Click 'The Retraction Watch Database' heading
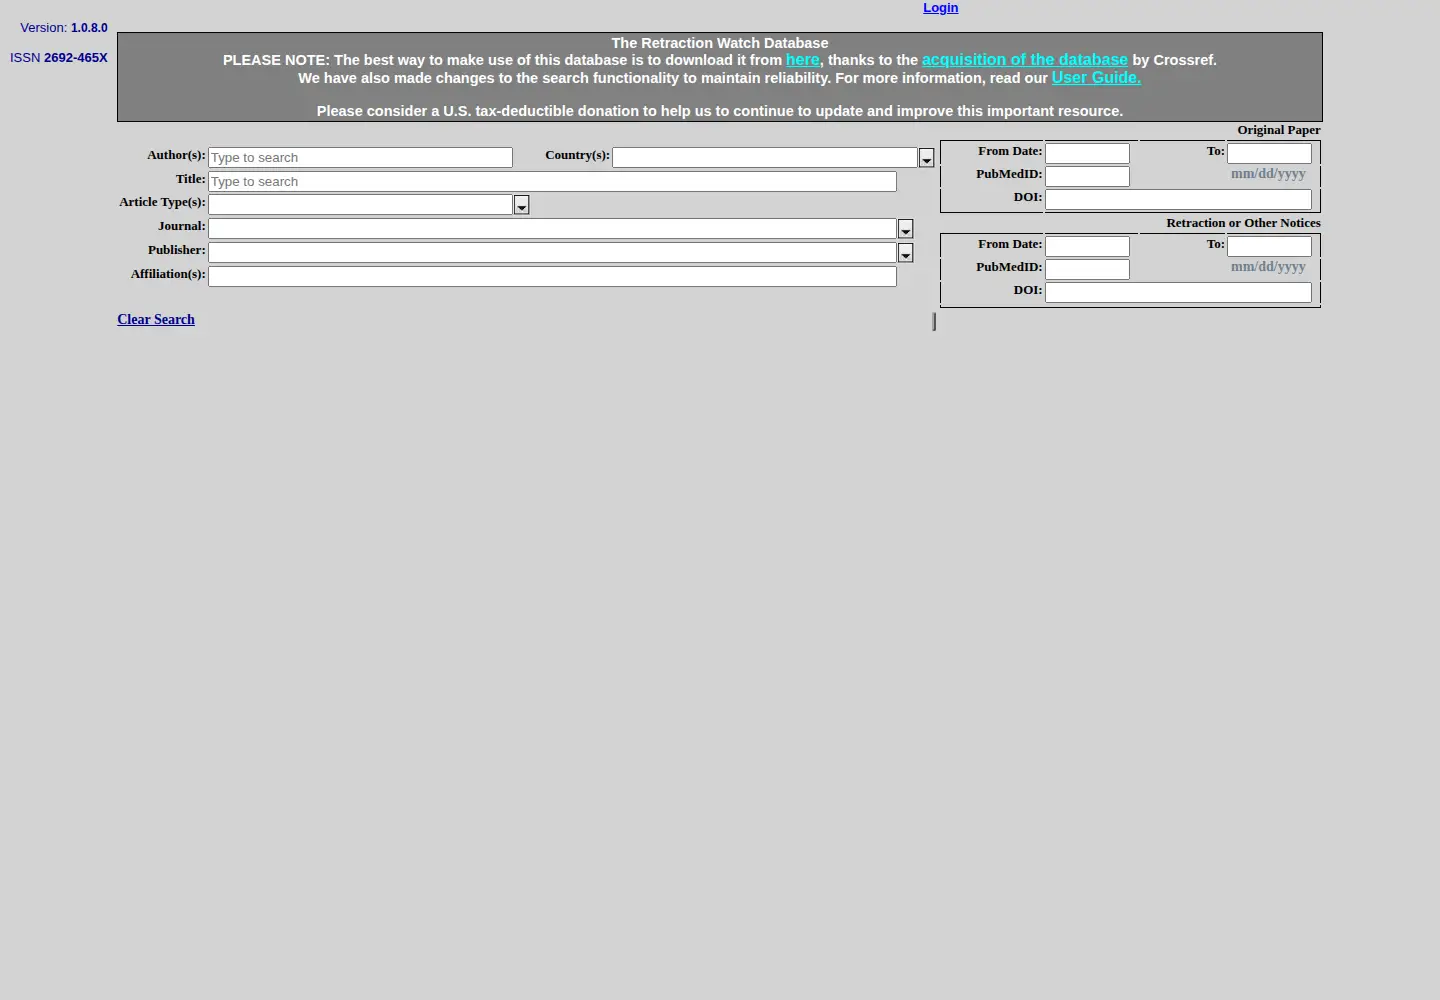1440x1000 pixels. click(x=720, y=43)
